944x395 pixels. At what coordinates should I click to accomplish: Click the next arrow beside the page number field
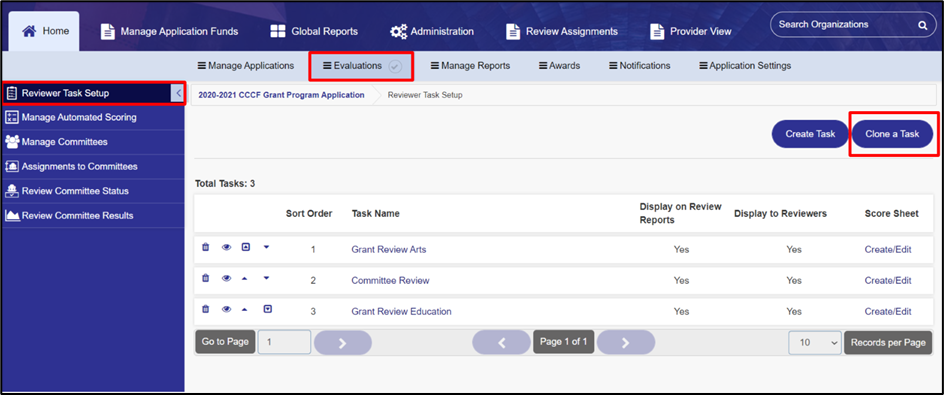point(343,342)
